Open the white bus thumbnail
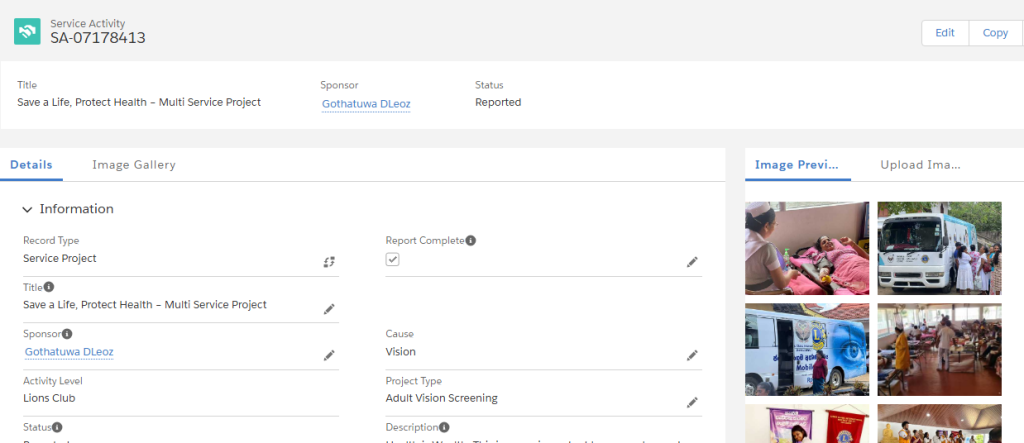1024x443 pixels. tap(939, 248)
